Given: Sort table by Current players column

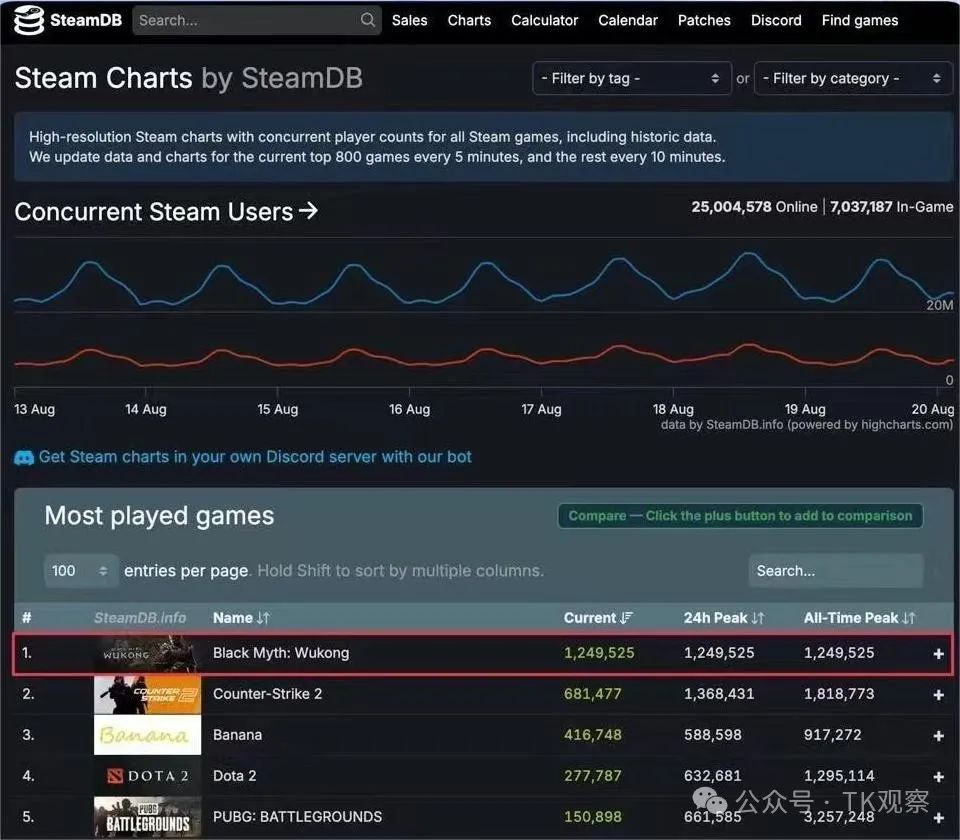Looking at the screenshot, I should (x=598, y=618).
